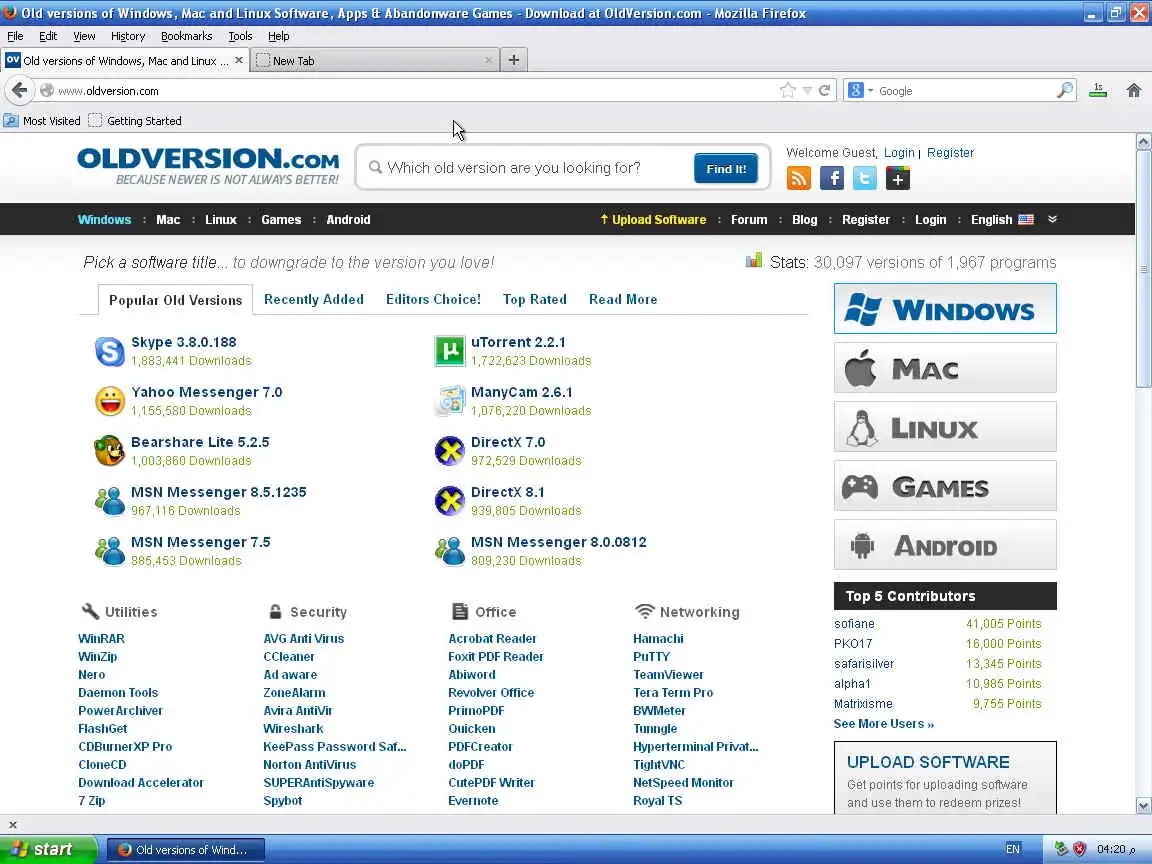The image size is (1152, 864).
Task: Click the large Games platform button
Action: click(945, 486)
